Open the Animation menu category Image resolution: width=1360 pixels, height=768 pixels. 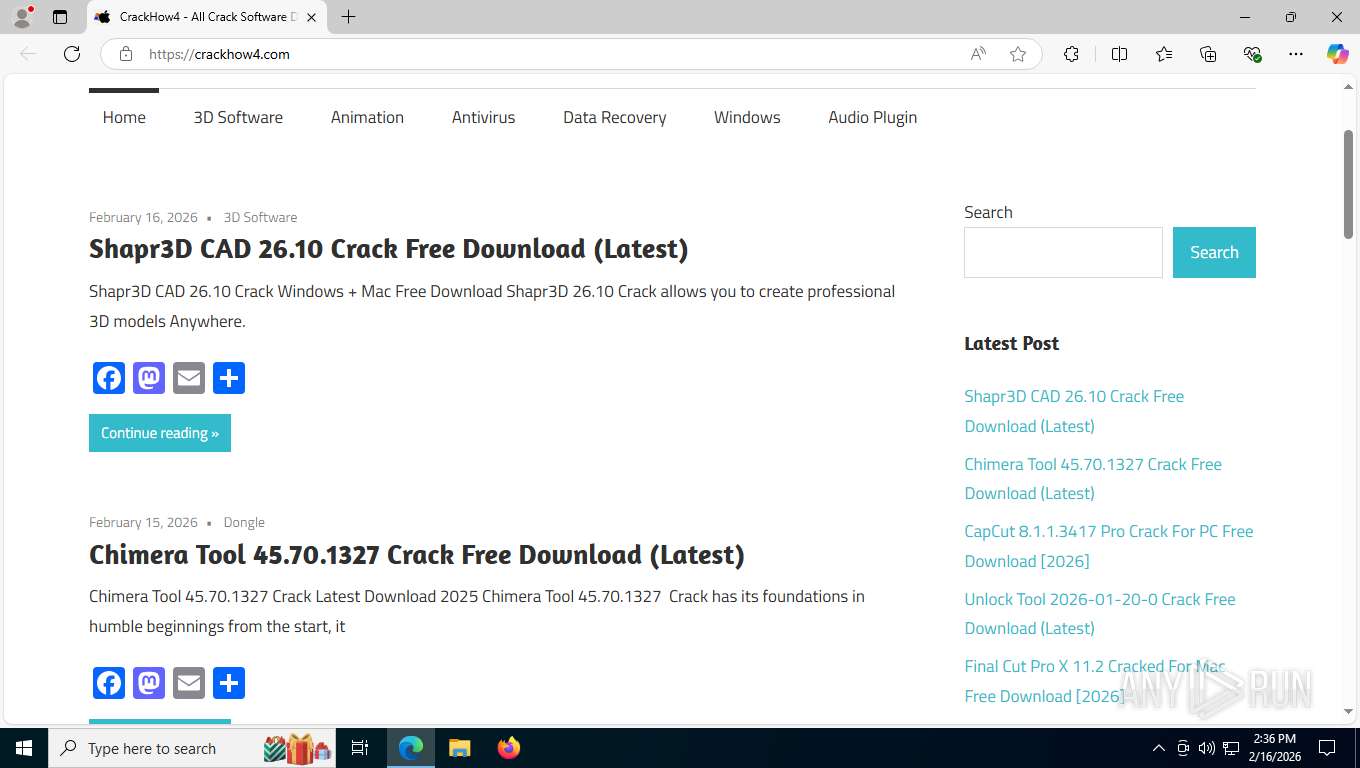pos(367,117)
